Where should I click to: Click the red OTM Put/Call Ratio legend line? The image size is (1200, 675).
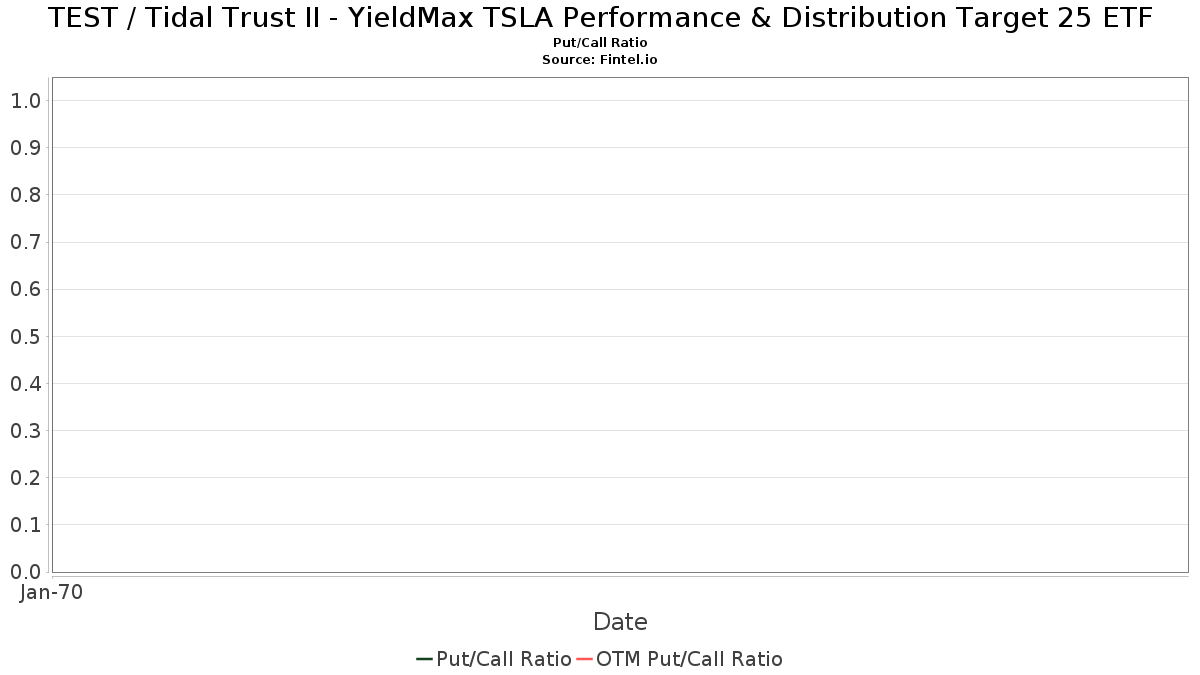click(x=585, y=659)
